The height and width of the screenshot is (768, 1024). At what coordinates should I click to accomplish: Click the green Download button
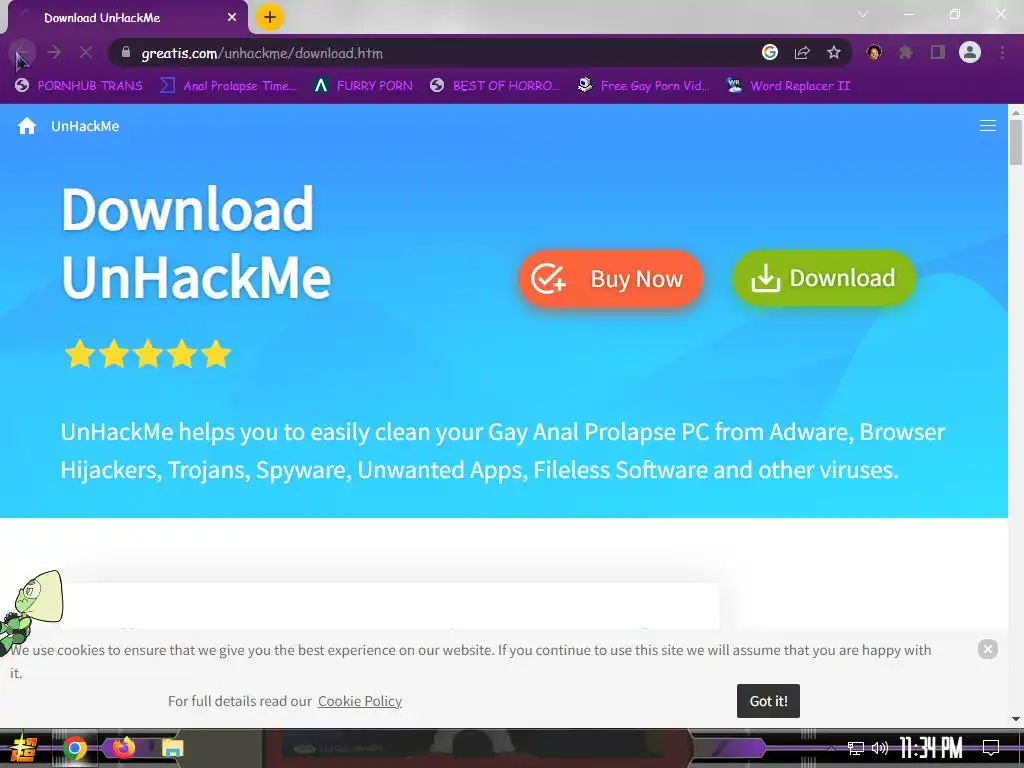point(824,278)
